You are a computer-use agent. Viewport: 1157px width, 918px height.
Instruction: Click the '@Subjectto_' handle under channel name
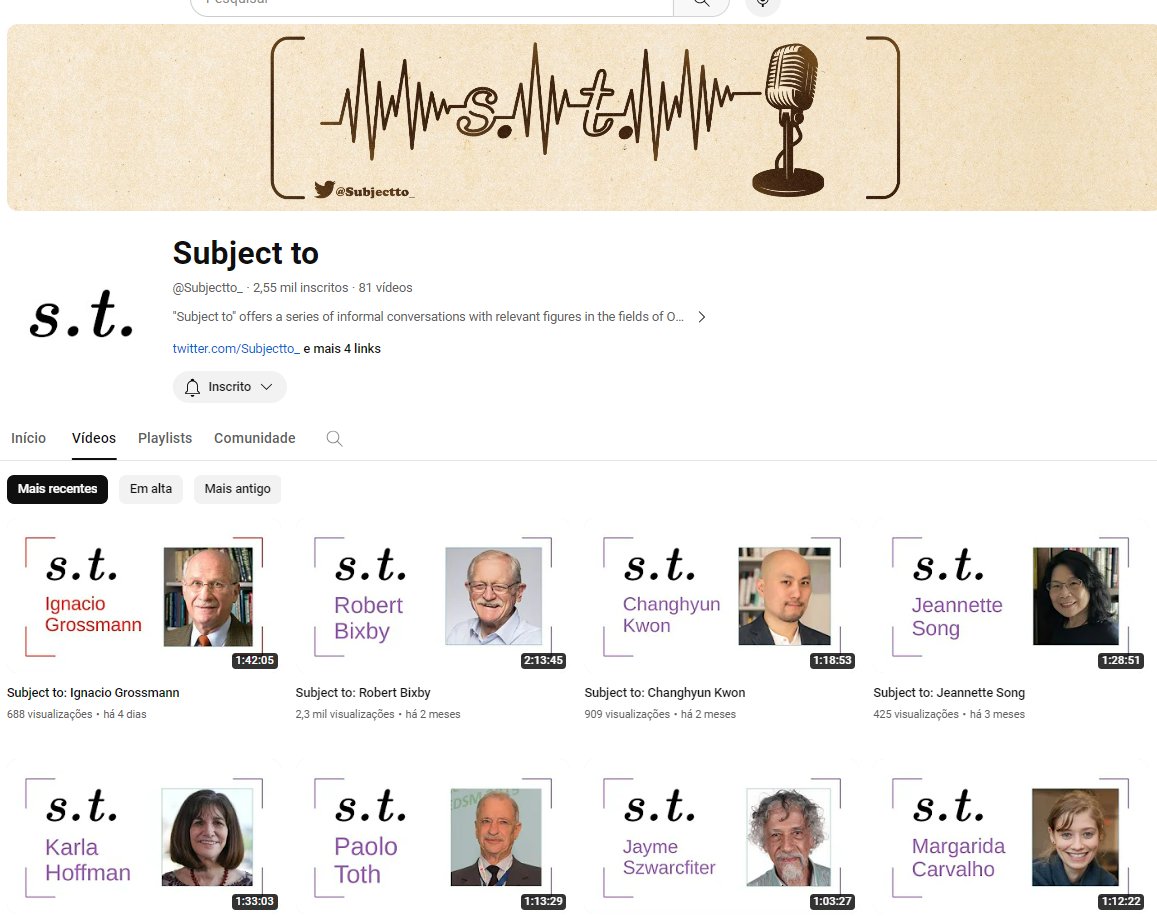point(207,288)
